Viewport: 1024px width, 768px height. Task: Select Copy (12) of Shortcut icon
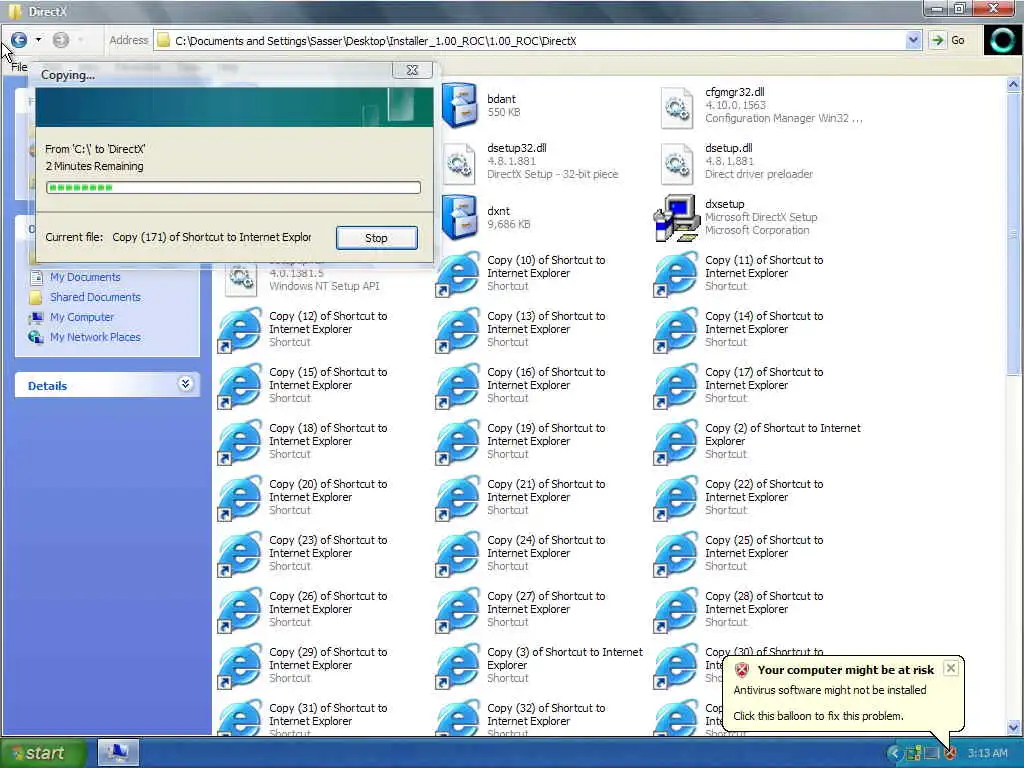(240, 330)
